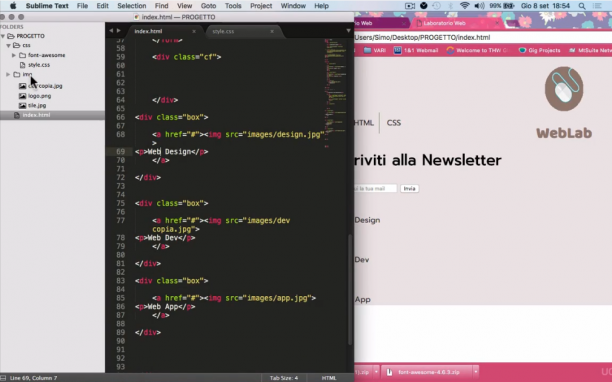Open the HTML syntax selector

pos(329,378)
